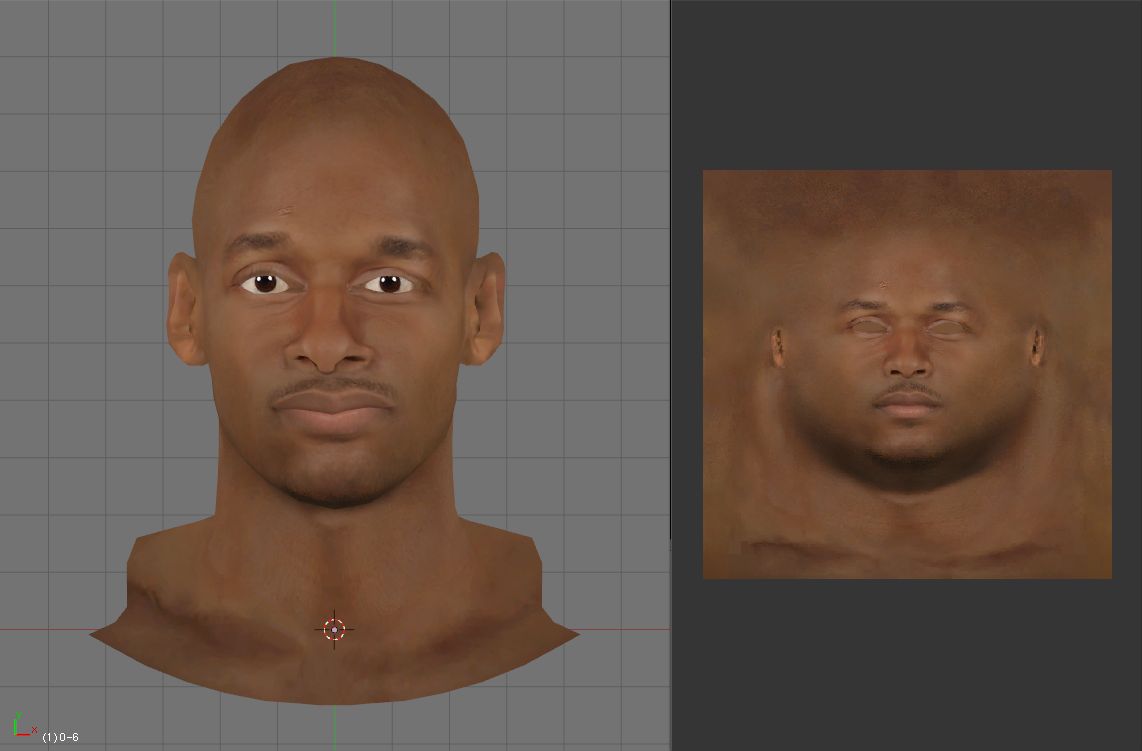Select the 3D model's eye on the viewport's right
1142x751 pixels.
[x=389, y=284]
